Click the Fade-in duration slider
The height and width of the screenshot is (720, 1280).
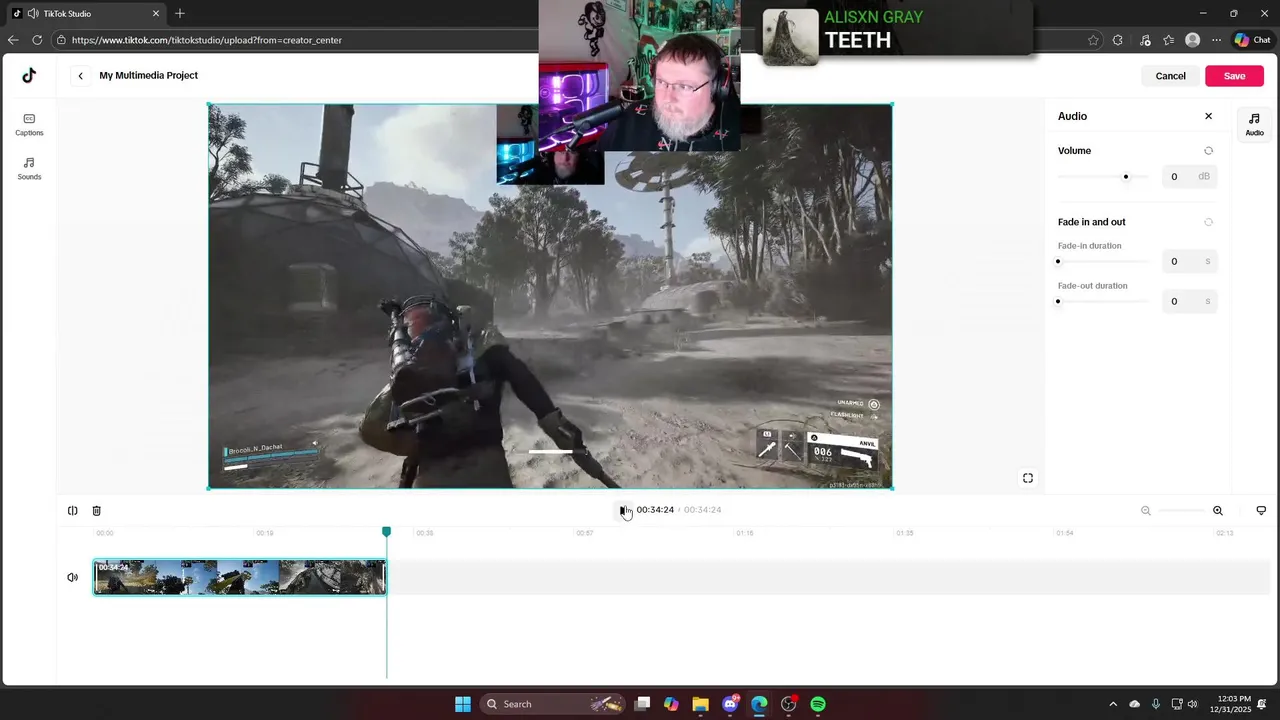tap(1103, 262)
